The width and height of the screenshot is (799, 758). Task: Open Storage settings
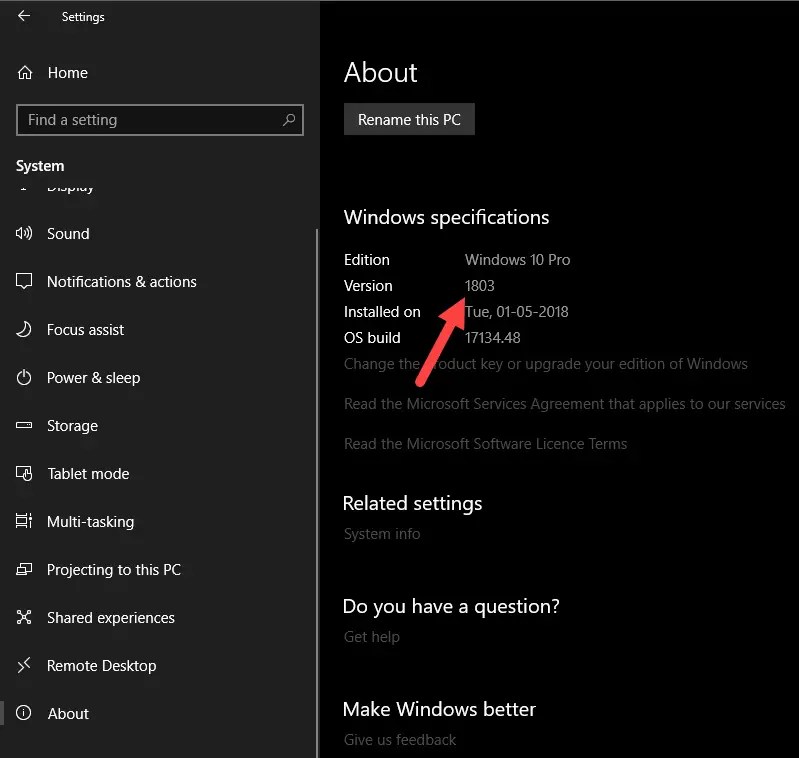point(72,426)
